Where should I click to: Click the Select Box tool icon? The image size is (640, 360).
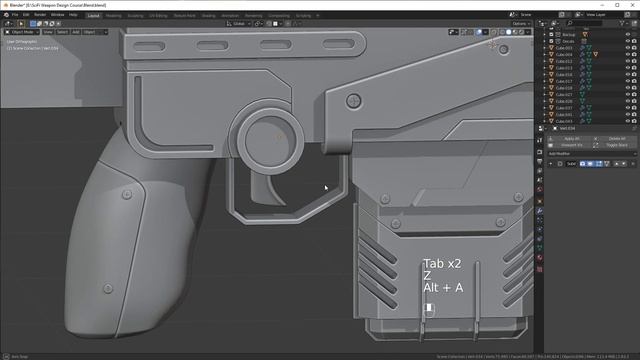[21, 24]
